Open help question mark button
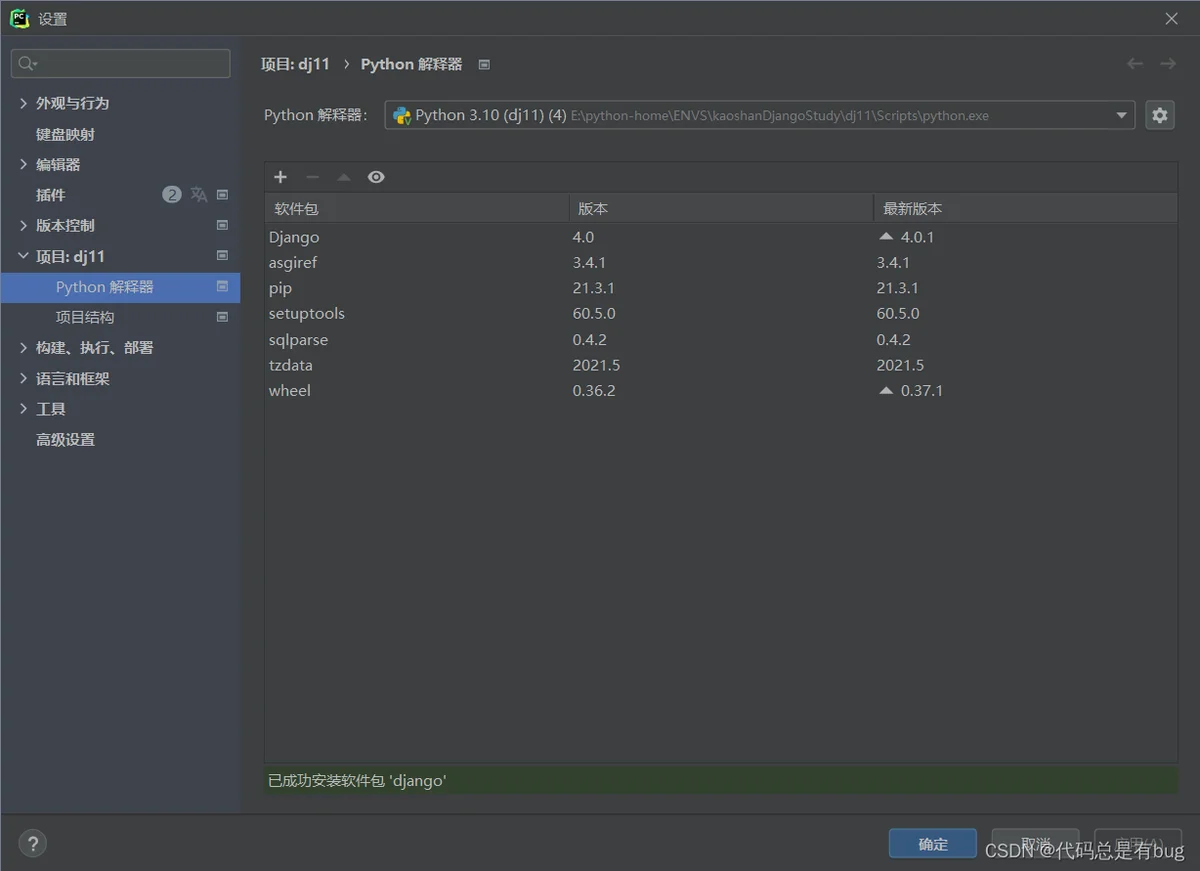The height and width of the screenshot is (871, 1200). [33, 844]
